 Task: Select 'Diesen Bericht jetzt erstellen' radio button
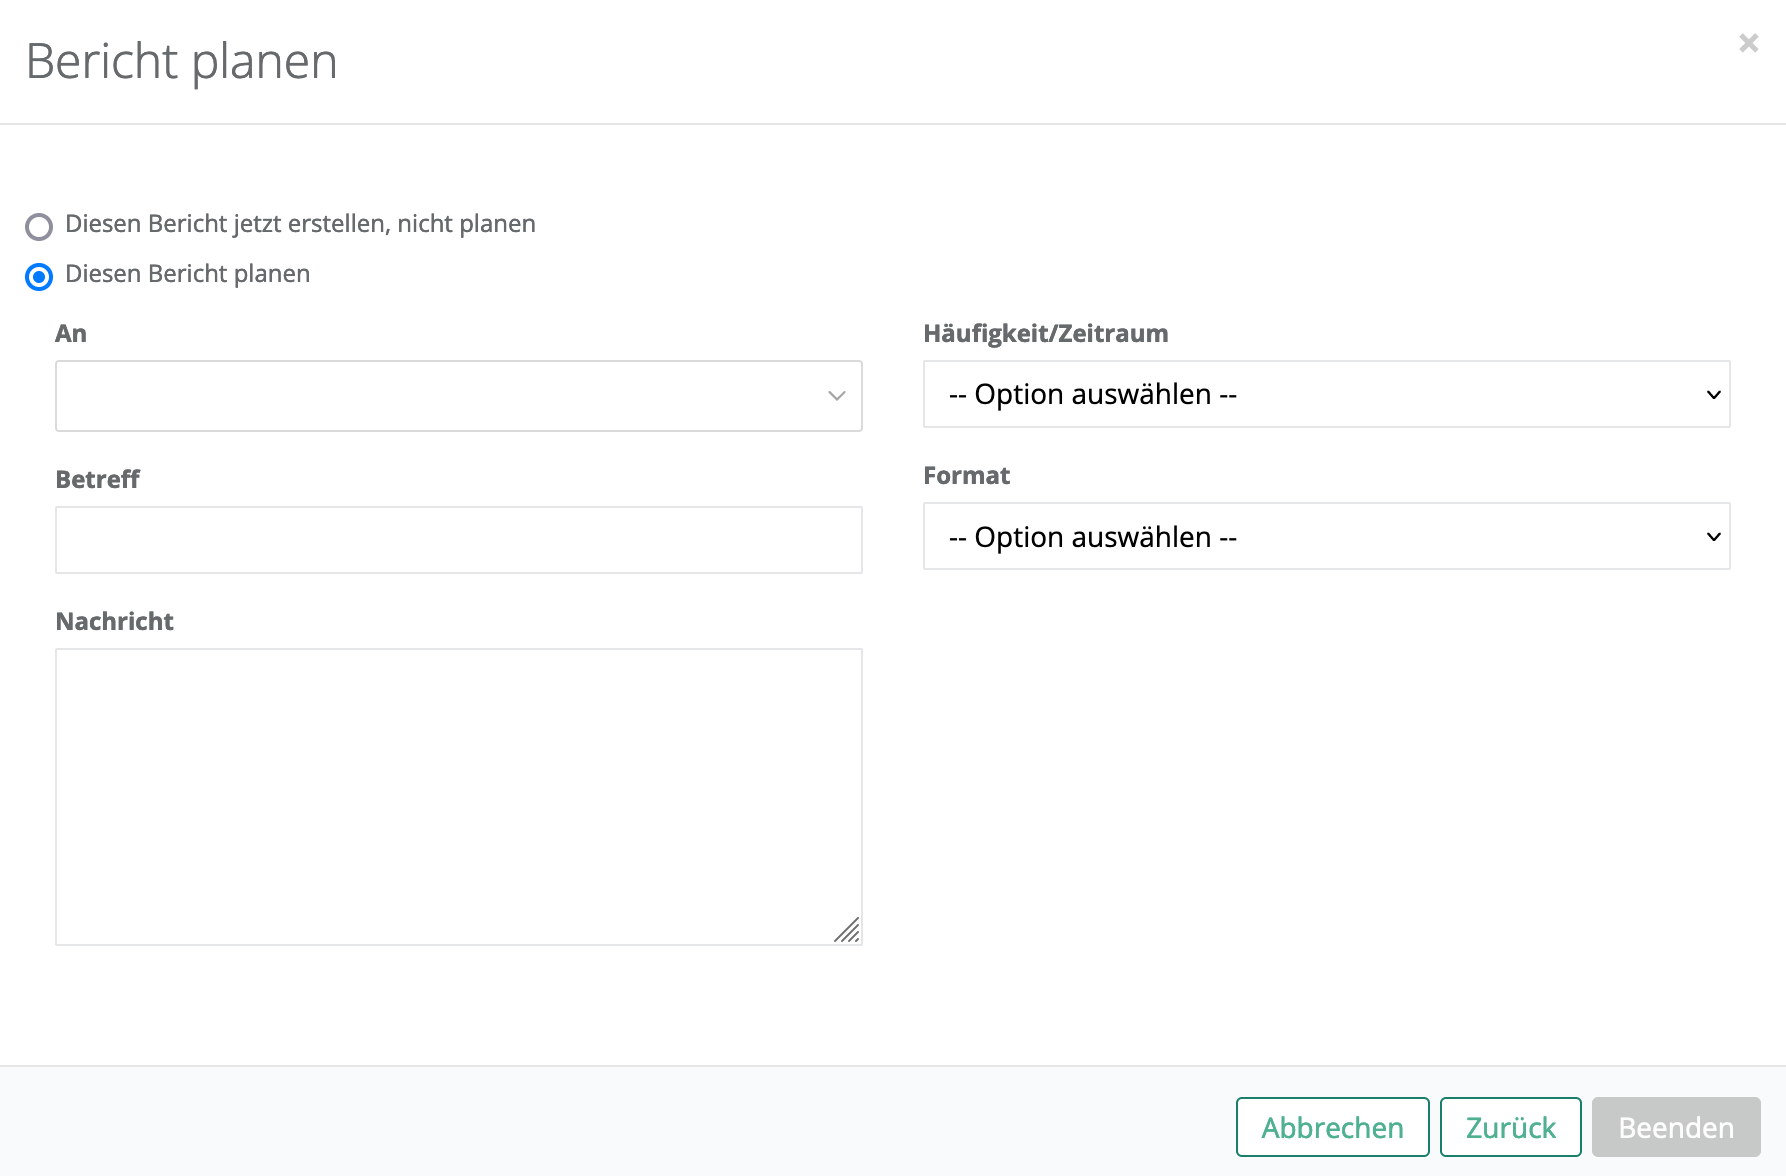coord(39,227)
